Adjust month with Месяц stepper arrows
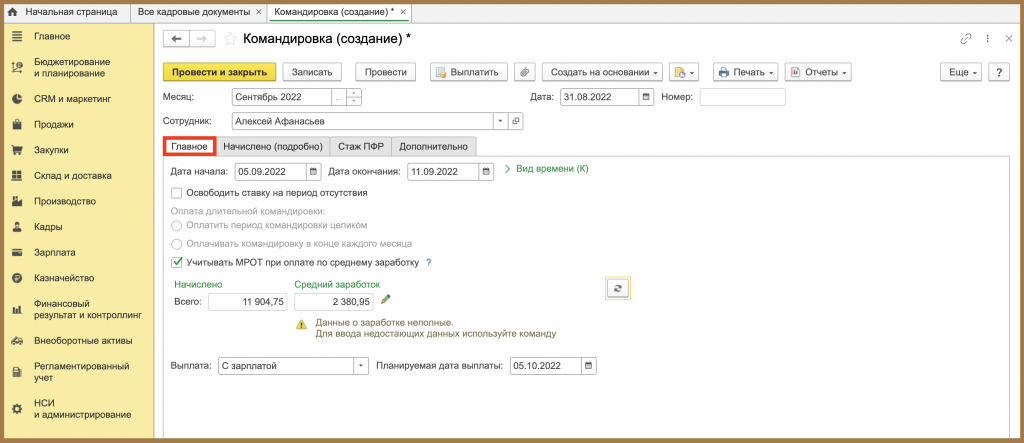The width and height of the screenshot is (1024, 443). pos(354,97)
